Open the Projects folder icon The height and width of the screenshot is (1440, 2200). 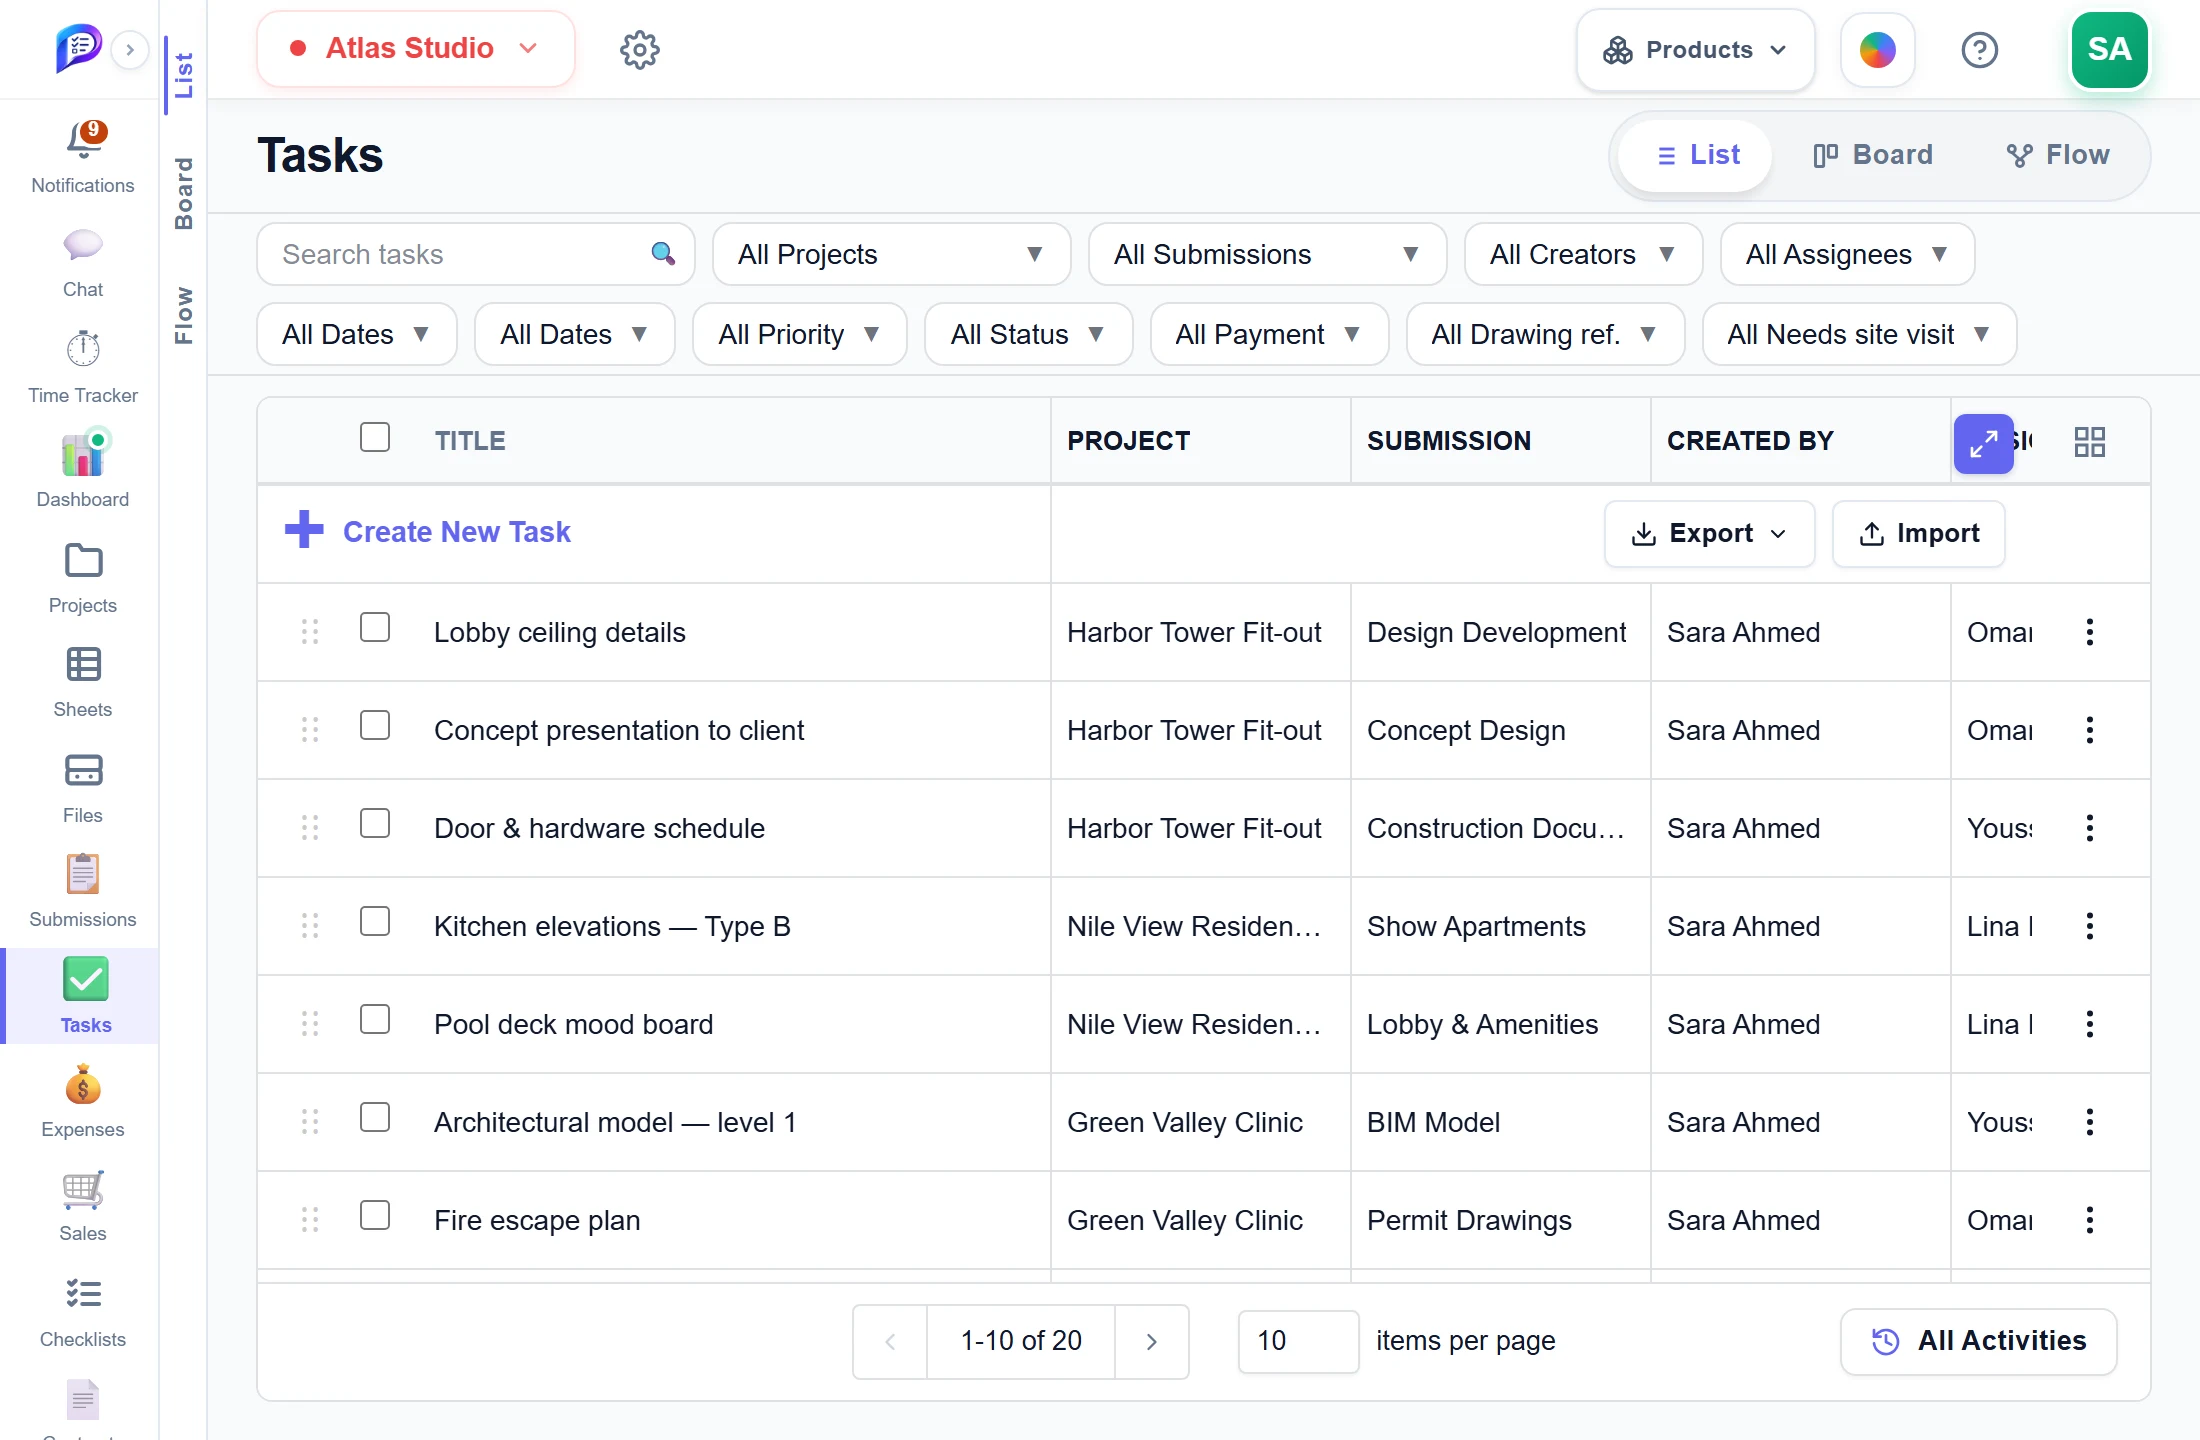[x=83, y=560]
